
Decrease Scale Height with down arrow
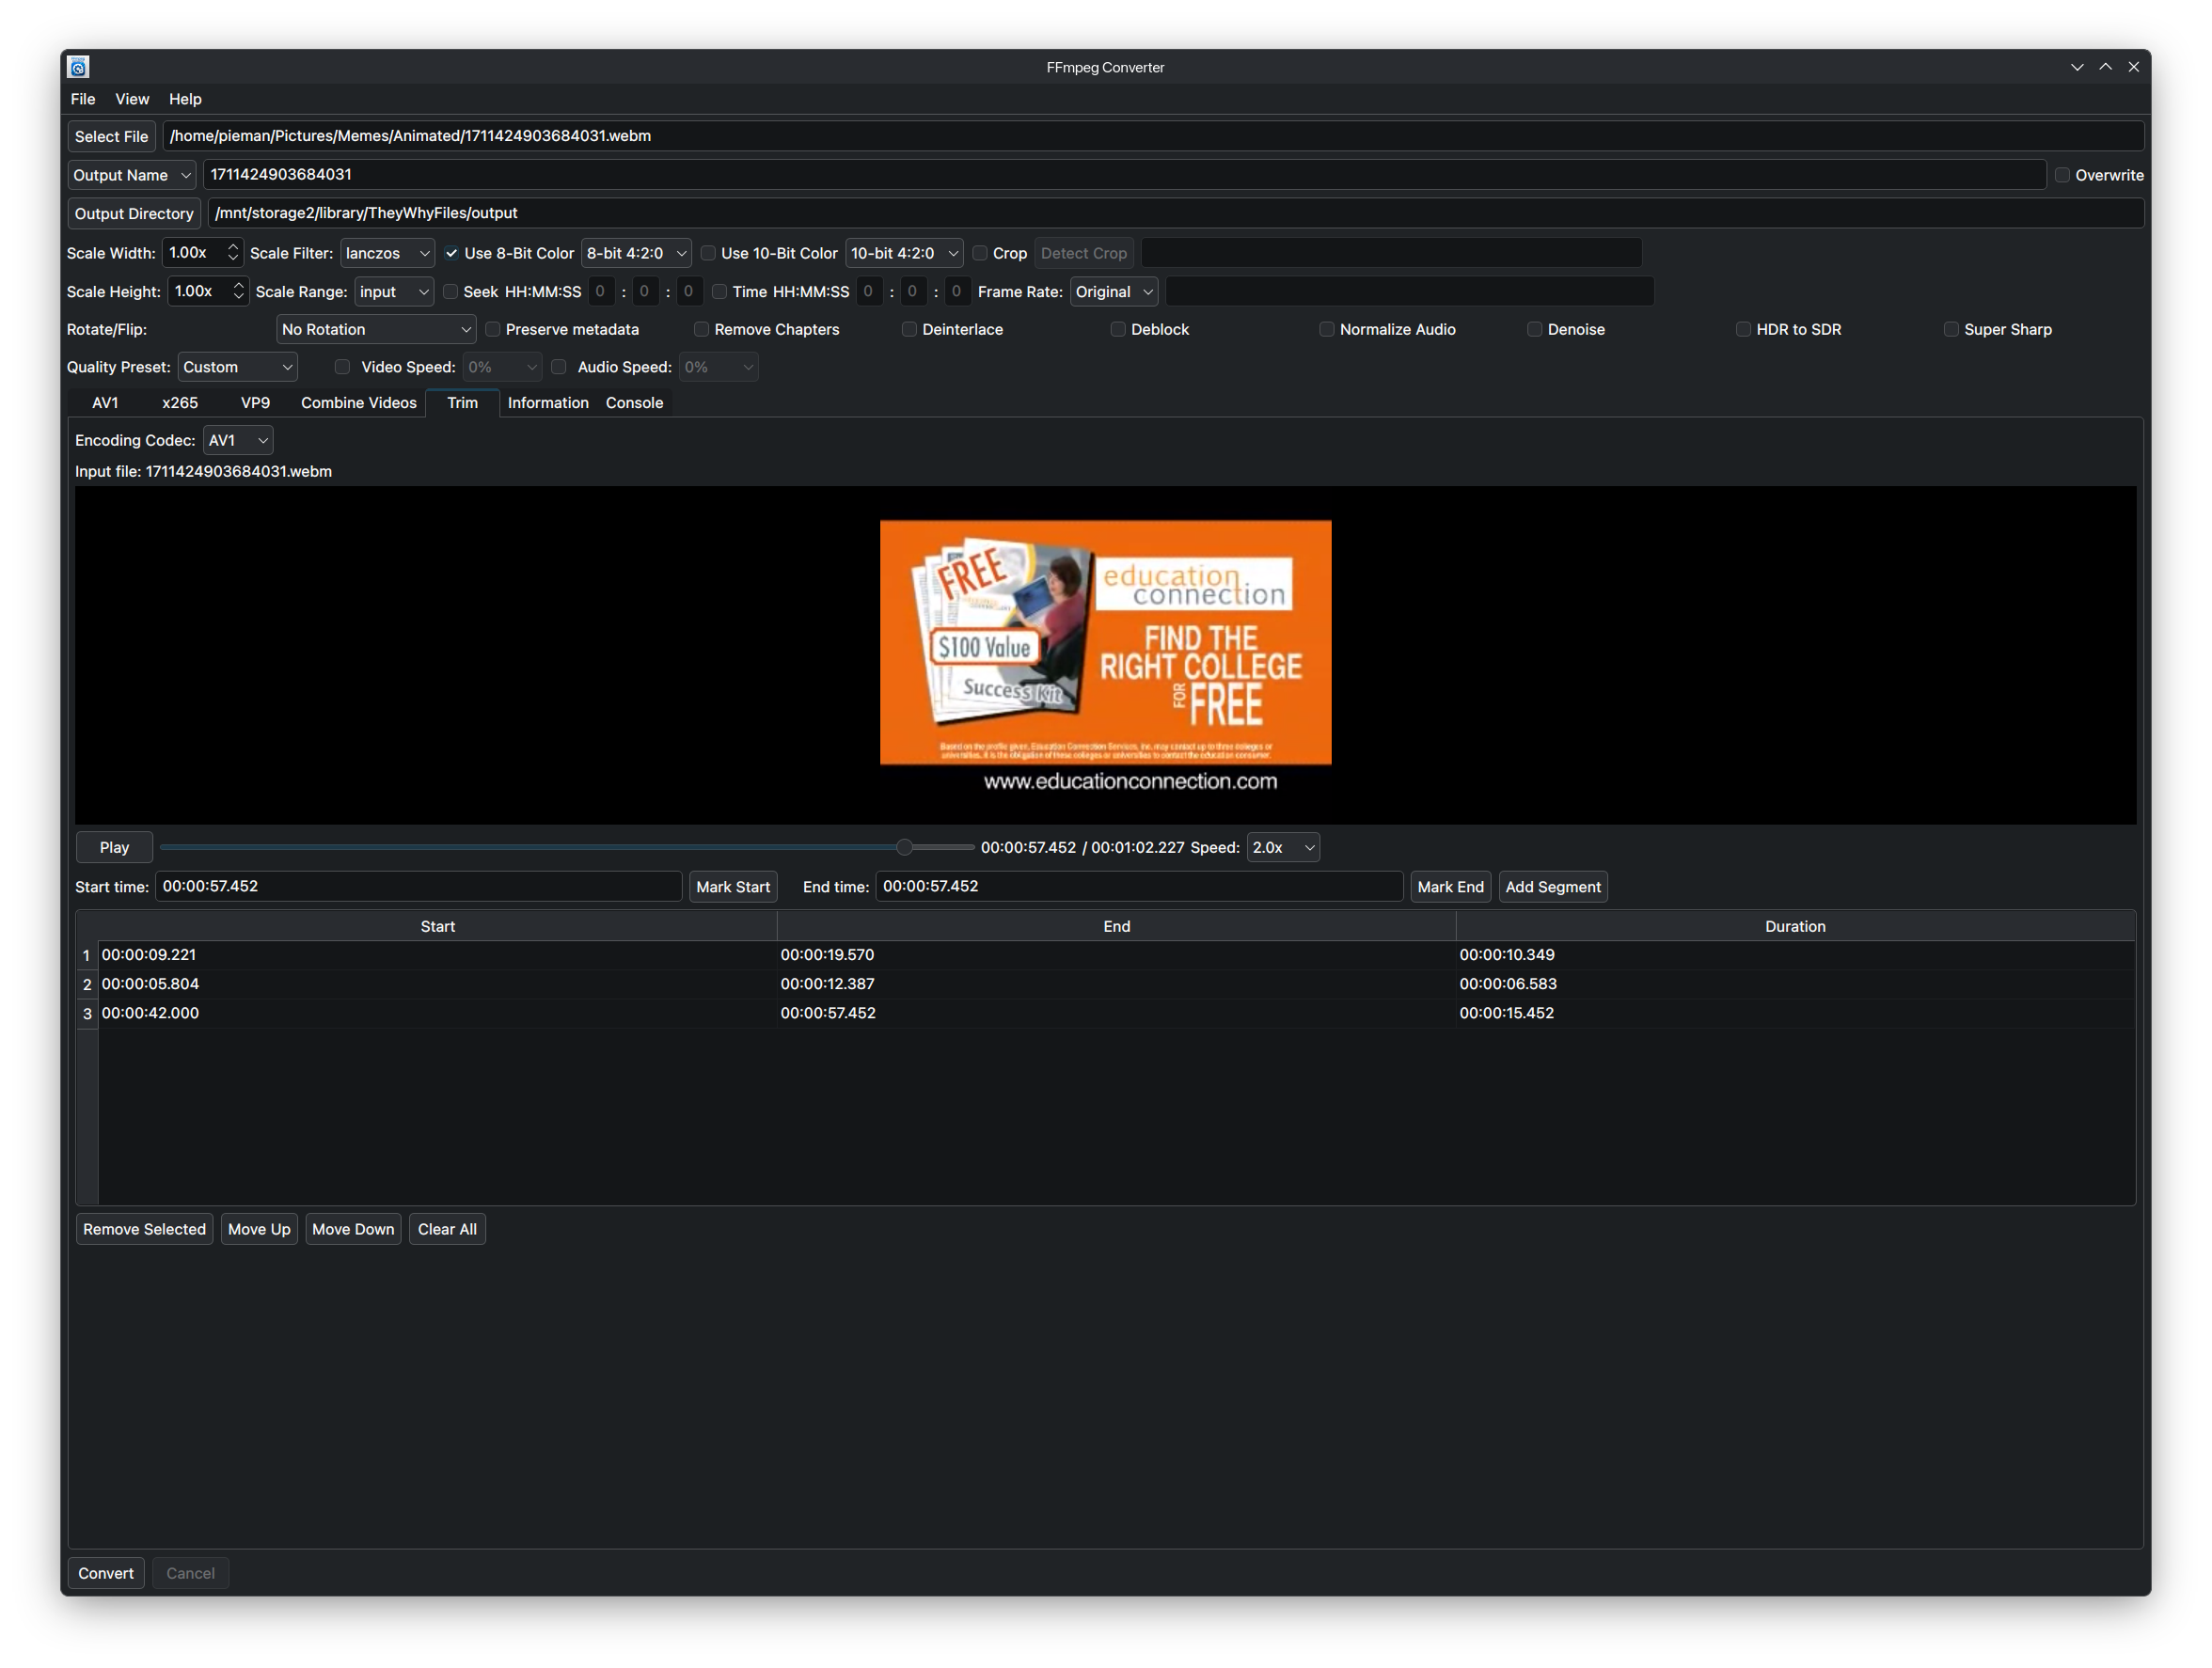point(238,297)
